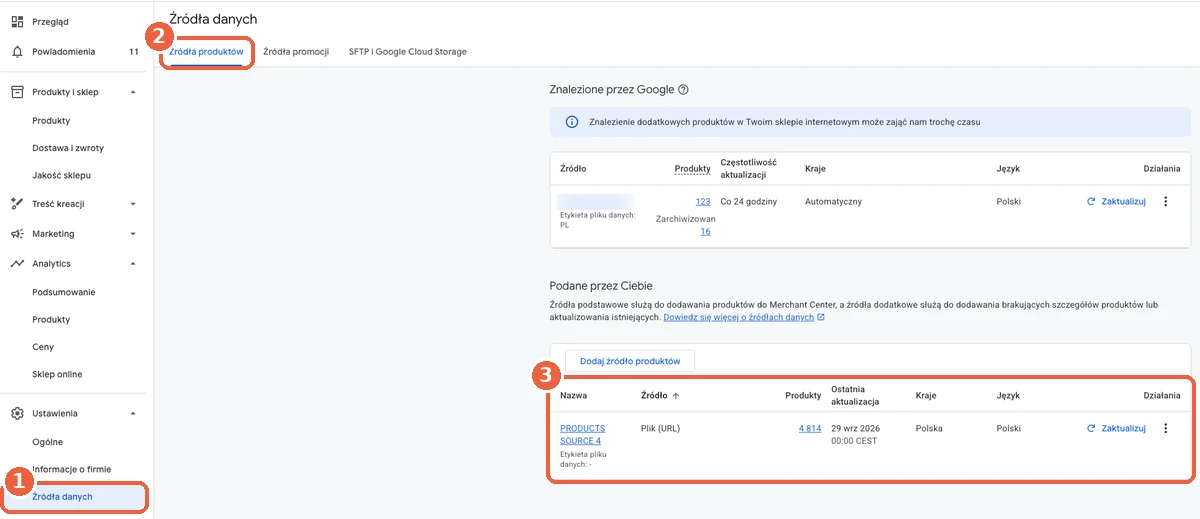Open three-dot menu for Google-found source
This screenshot has width=1200, height=519.
(x=1165, y=201)
